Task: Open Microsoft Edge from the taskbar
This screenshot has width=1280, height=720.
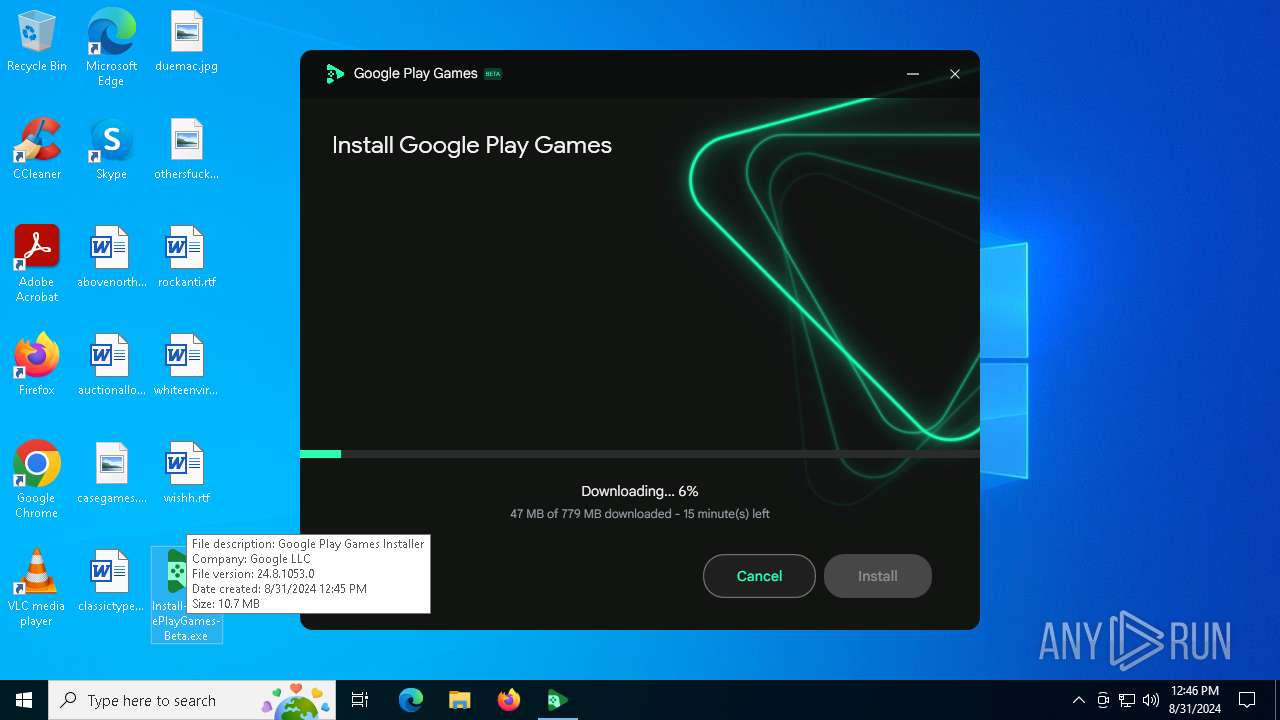Action: click(x=411, y=700)
